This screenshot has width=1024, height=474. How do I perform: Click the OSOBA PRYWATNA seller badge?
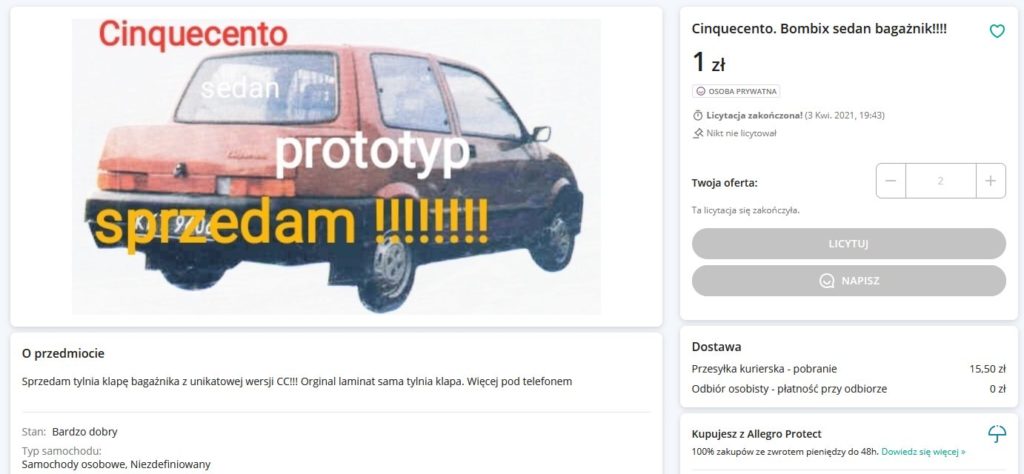click(736, 91)
